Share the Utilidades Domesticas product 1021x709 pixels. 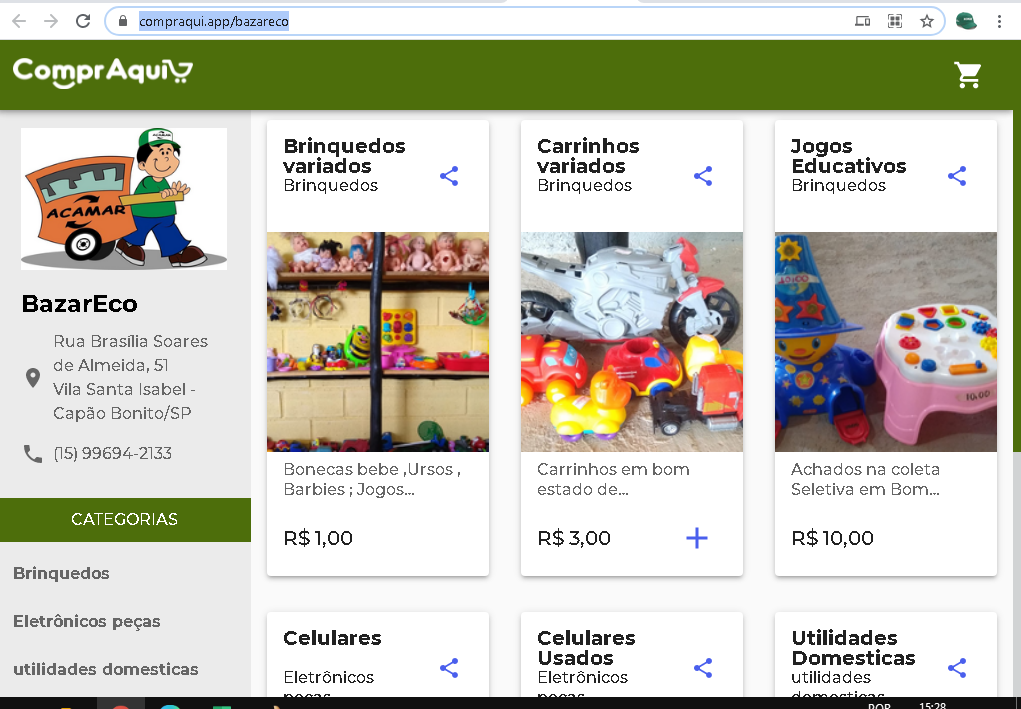957,668
